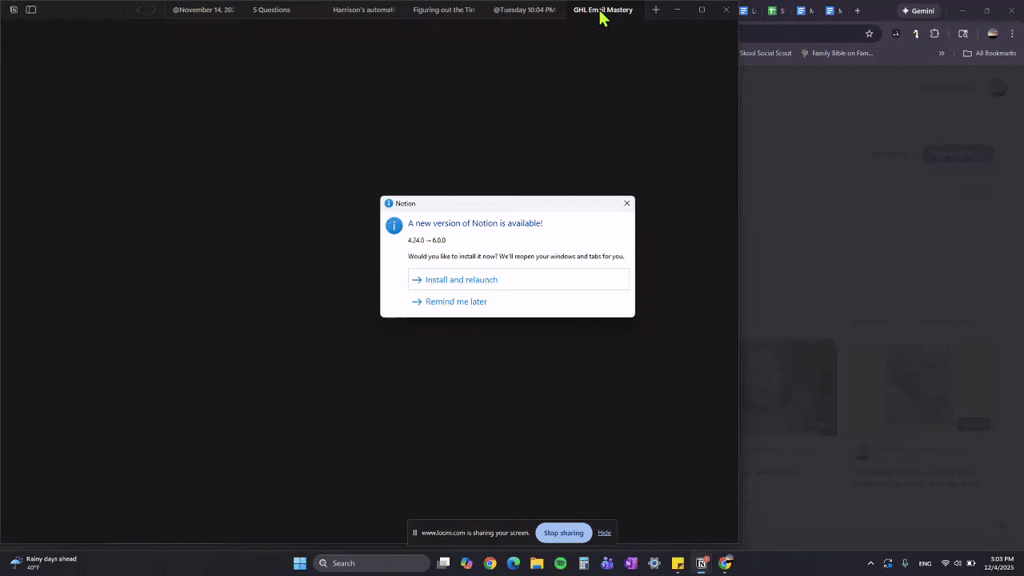
Task: Switch to Harrison's automation tab
Action: [x=364, y=10]
